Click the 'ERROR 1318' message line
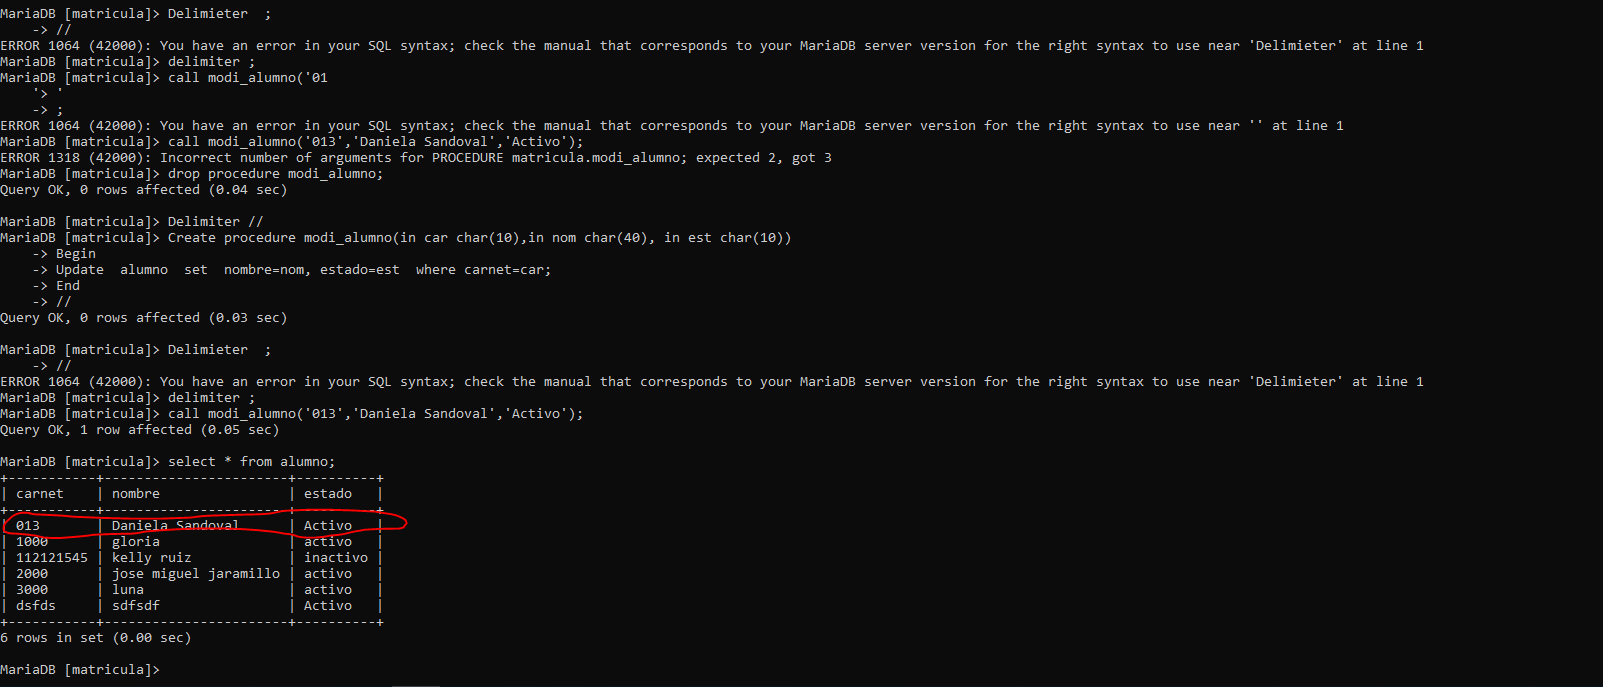1603x687 pixels. coord(416,158)
